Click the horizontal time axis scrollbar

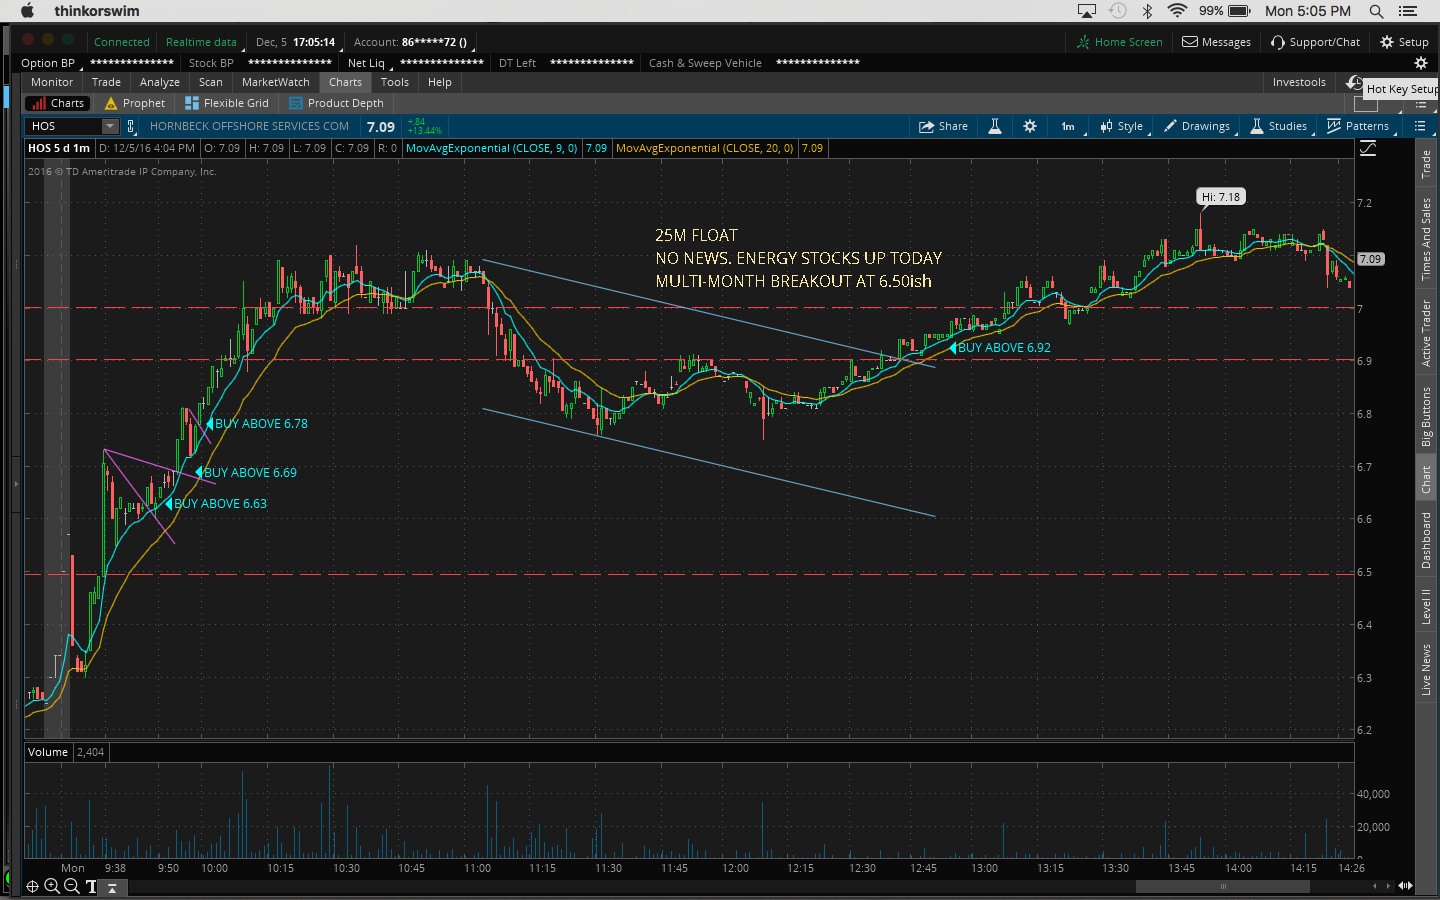click(1221, 886)
